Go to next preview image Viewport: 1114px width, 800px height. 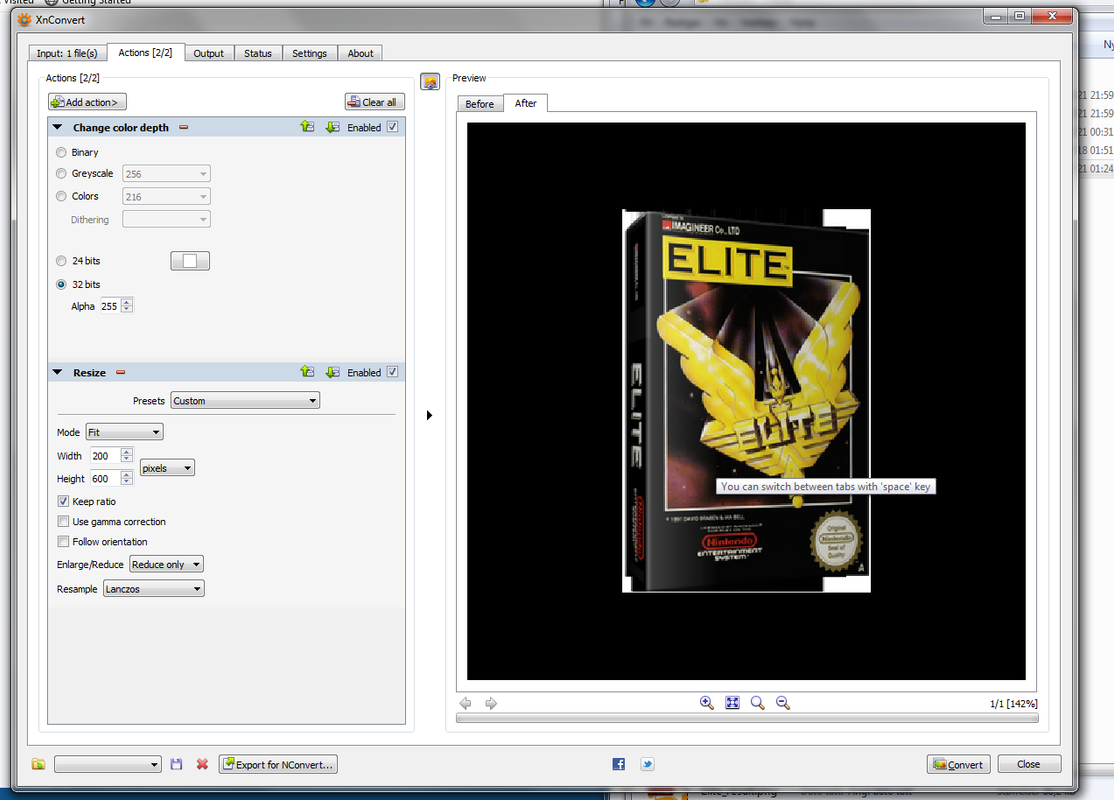(491, 703)
